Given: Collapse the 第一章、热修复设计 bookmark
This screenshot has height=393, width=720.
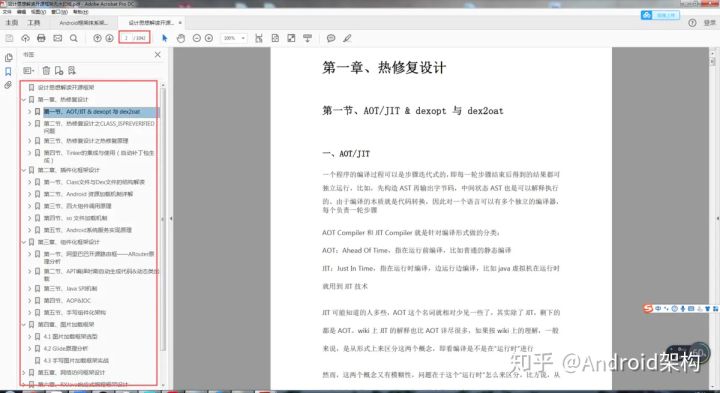Looking at the screenshot, I should coord(24,100).
